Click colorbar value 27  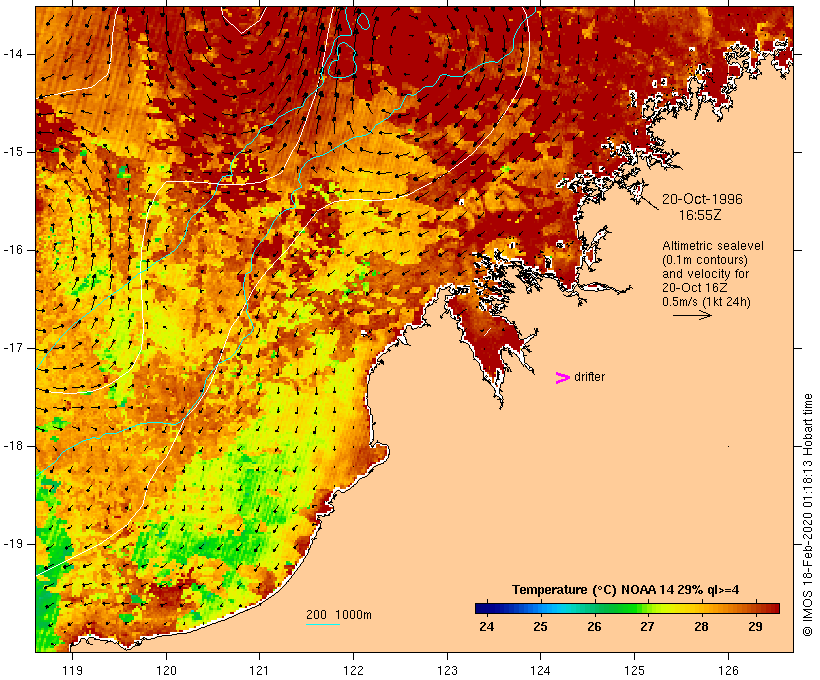(x=647, y=627)
